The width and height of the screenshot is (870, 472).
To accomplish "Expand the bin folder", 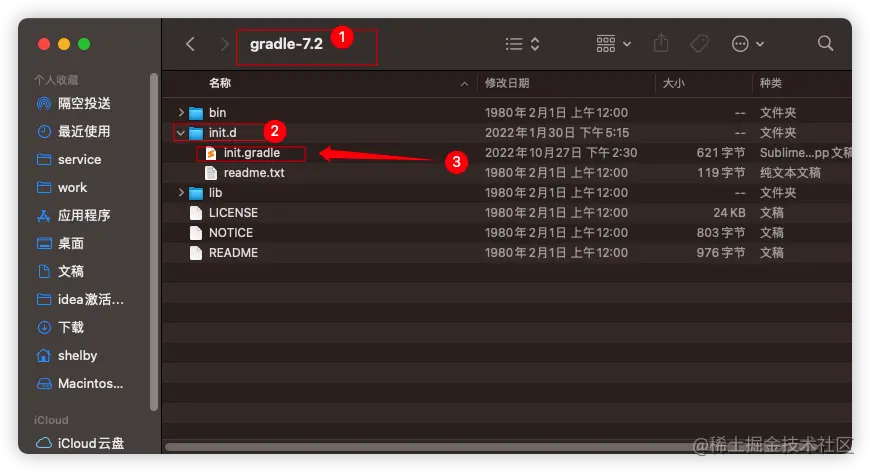I will point(181,113).
